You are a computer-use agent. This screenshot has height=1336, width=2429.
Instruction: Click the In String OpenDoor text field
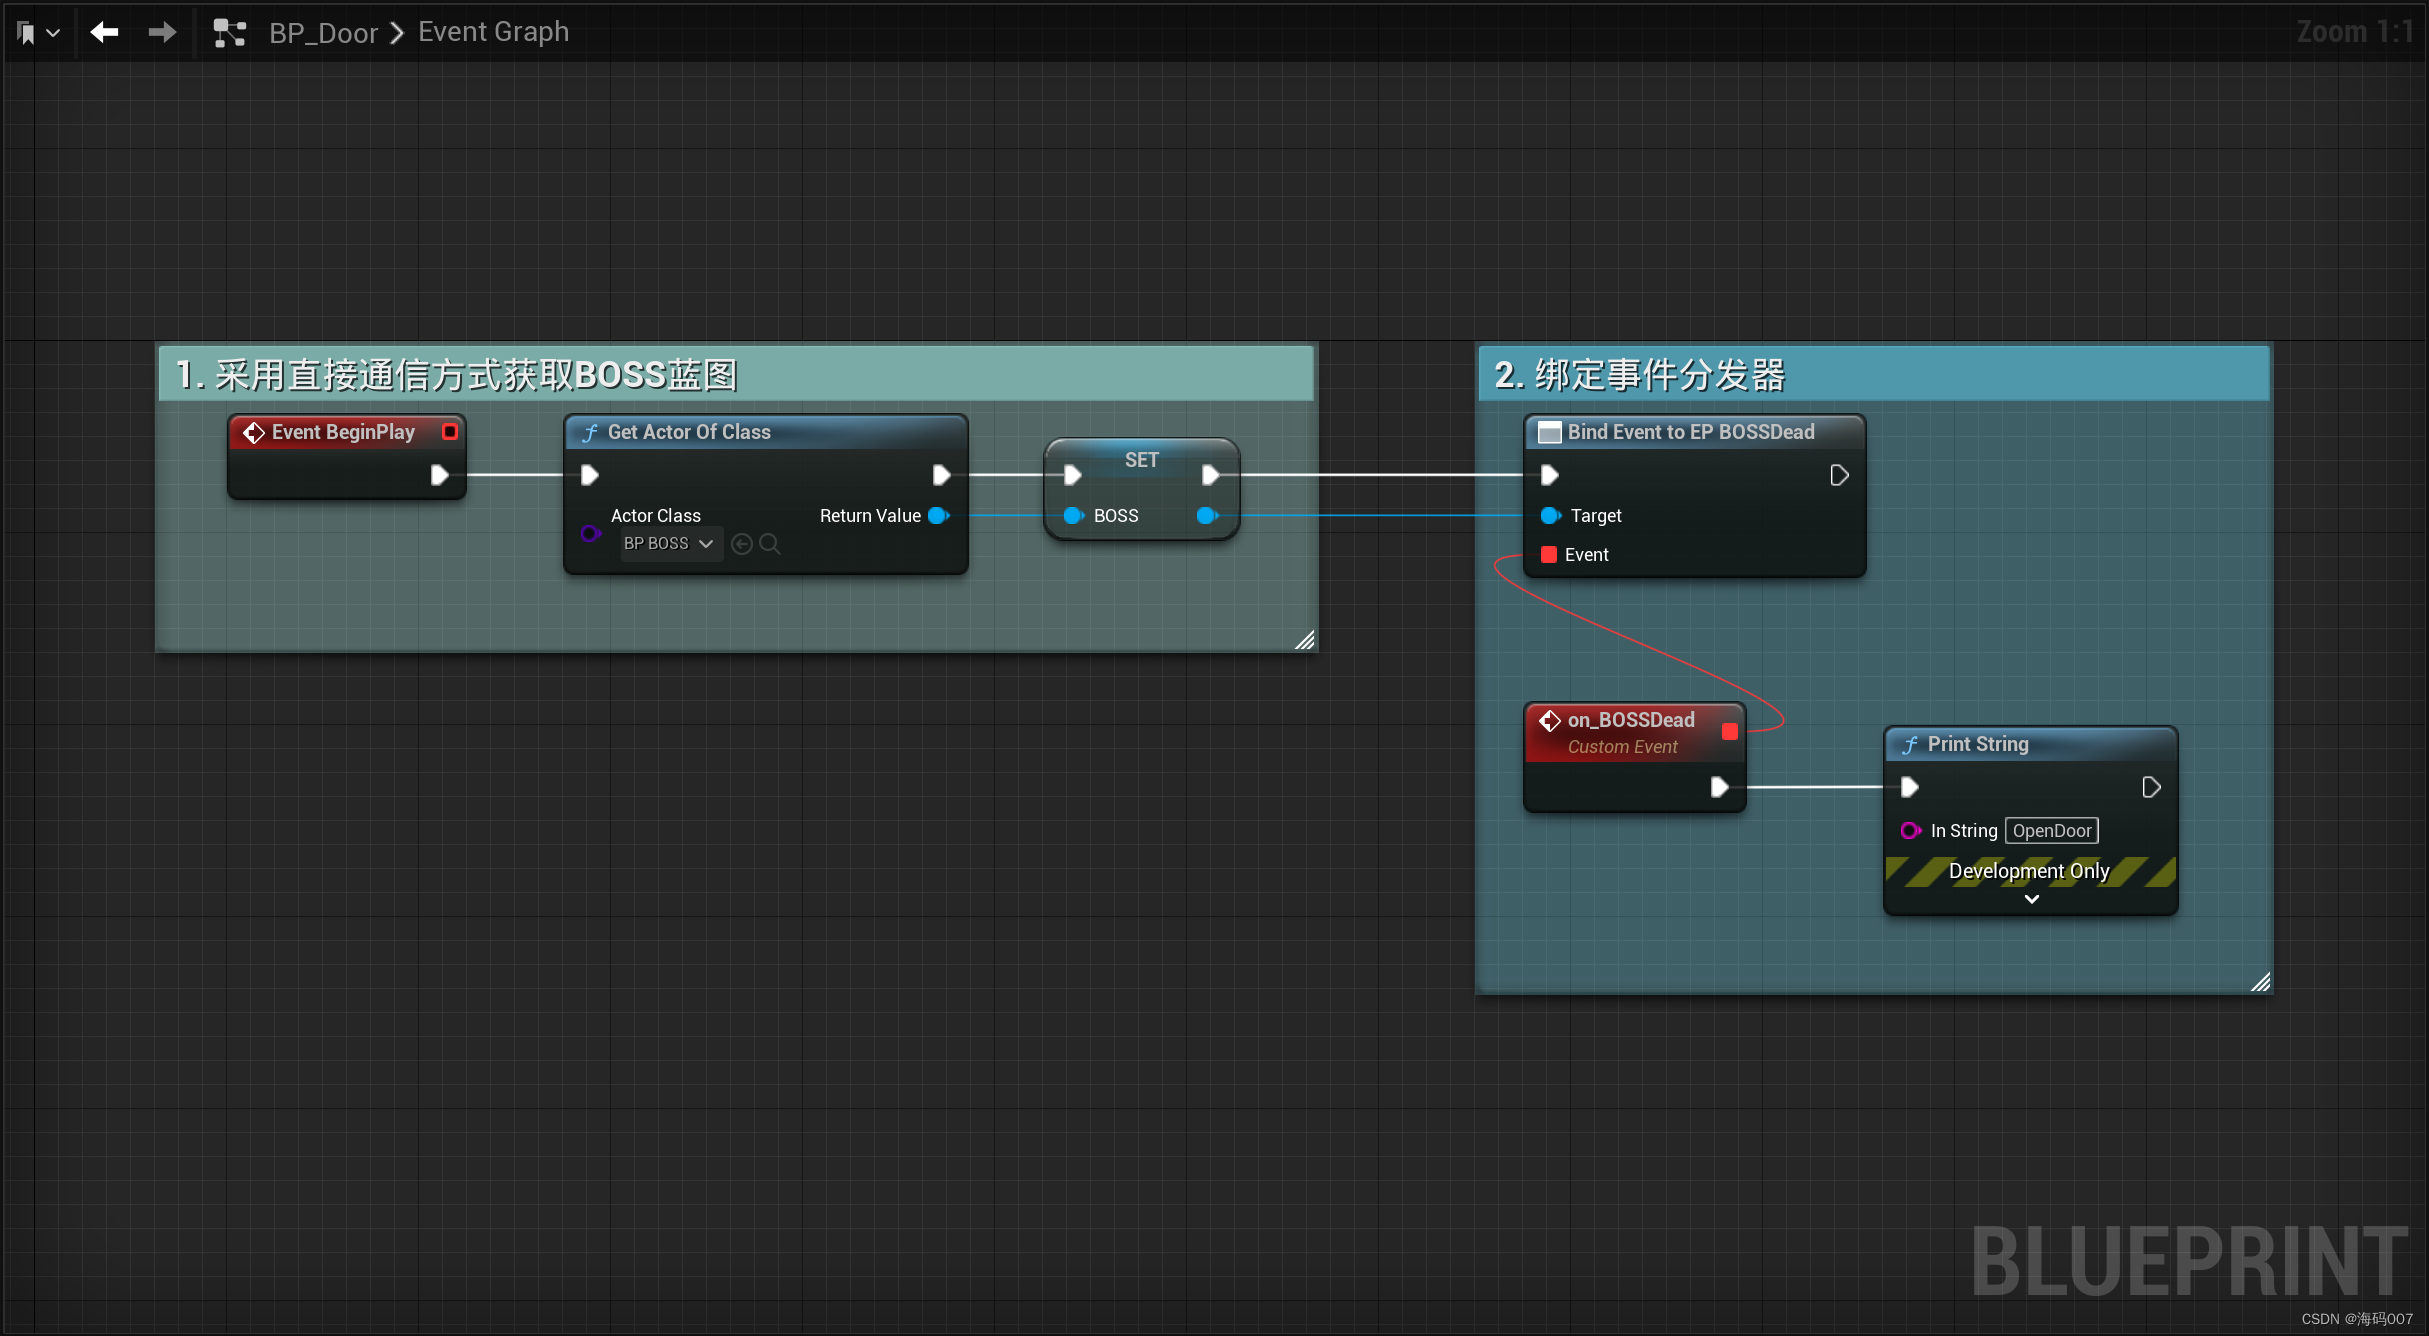[x=2051, y=831]
